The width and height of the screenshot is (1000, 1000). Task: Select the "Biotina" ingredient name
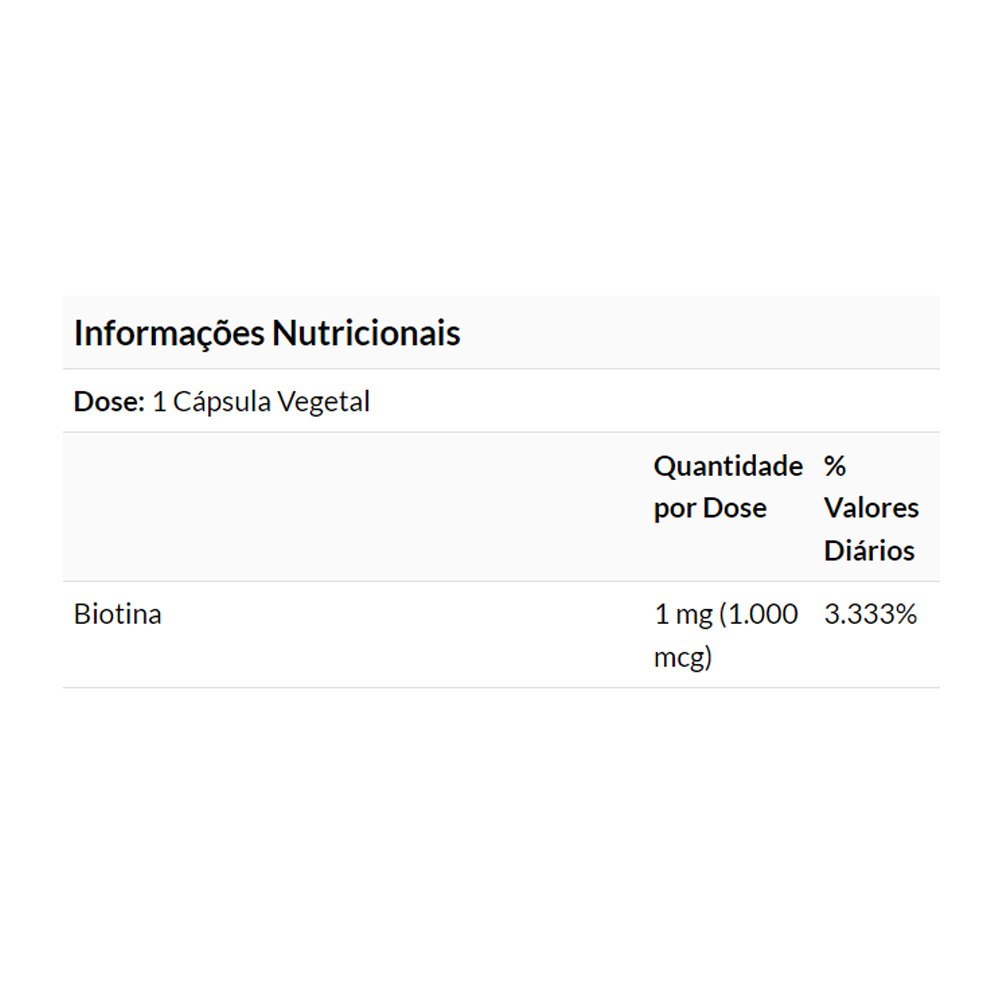117,614
